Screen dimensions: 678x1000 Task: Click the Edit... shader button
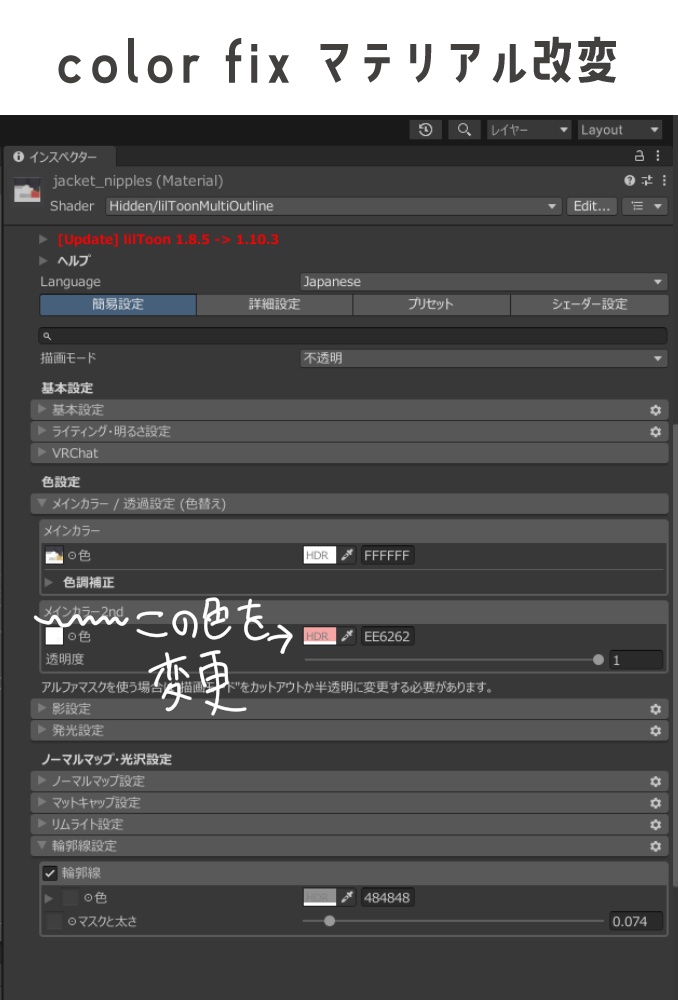[x=592, y=206]
